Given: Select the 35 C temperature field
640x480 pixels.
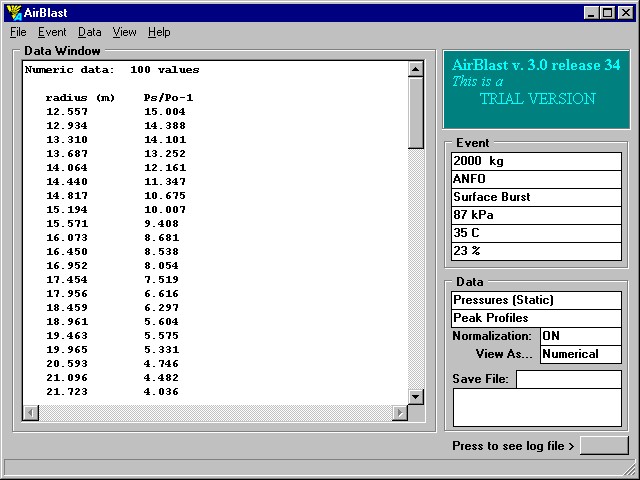Looking at the screenshot, I should (536, 233).
